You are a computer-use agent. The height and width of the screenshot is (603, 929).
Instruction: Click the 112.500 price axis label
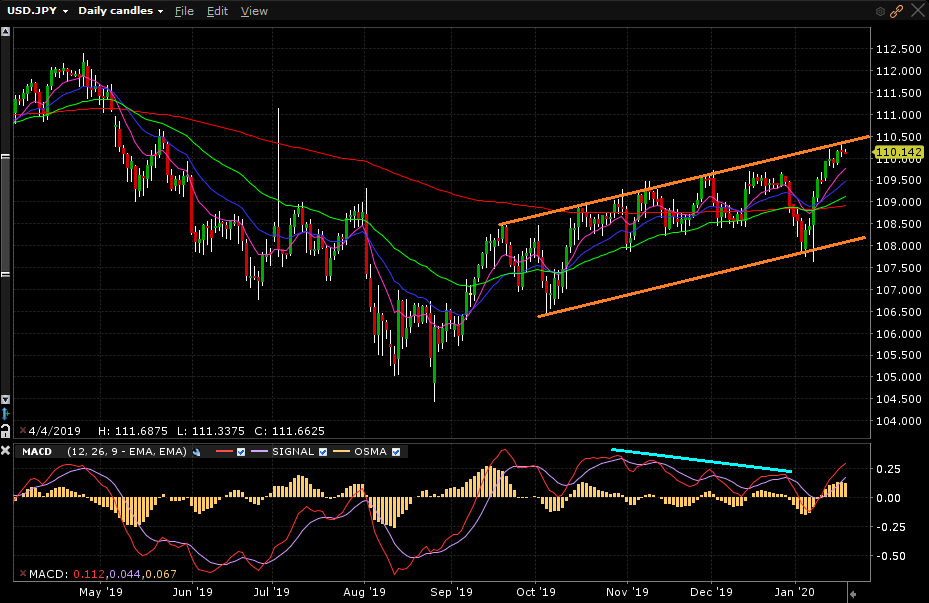899,49
